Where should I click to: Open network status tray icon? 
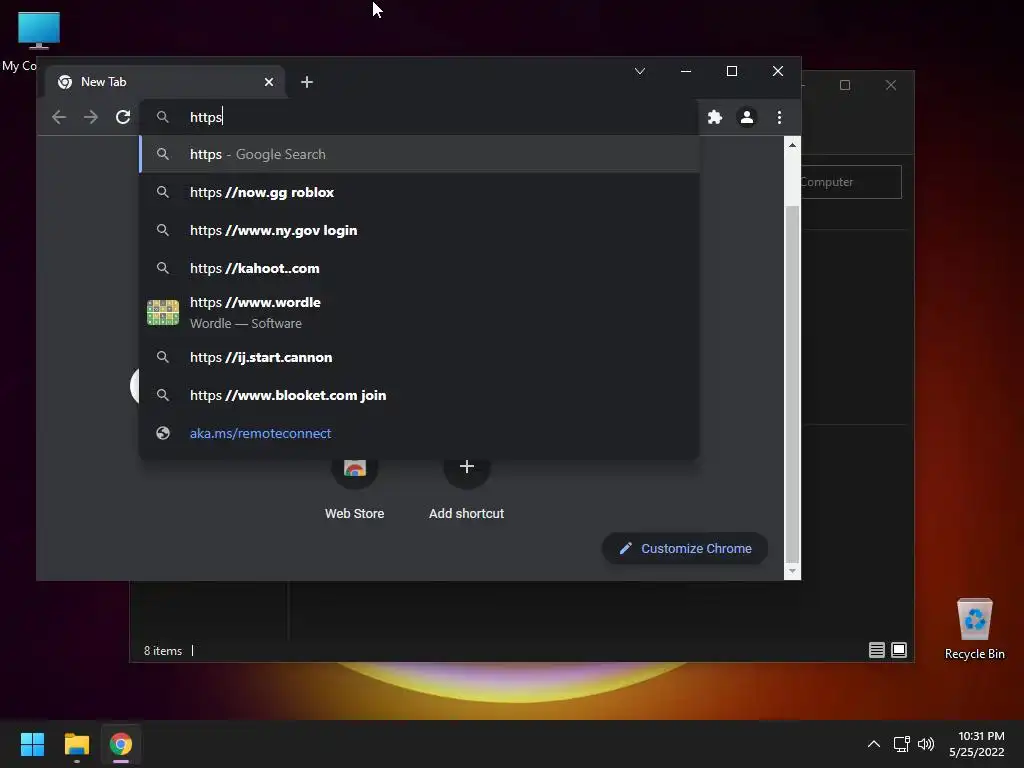pyautogui.click(x=902, y=744)
